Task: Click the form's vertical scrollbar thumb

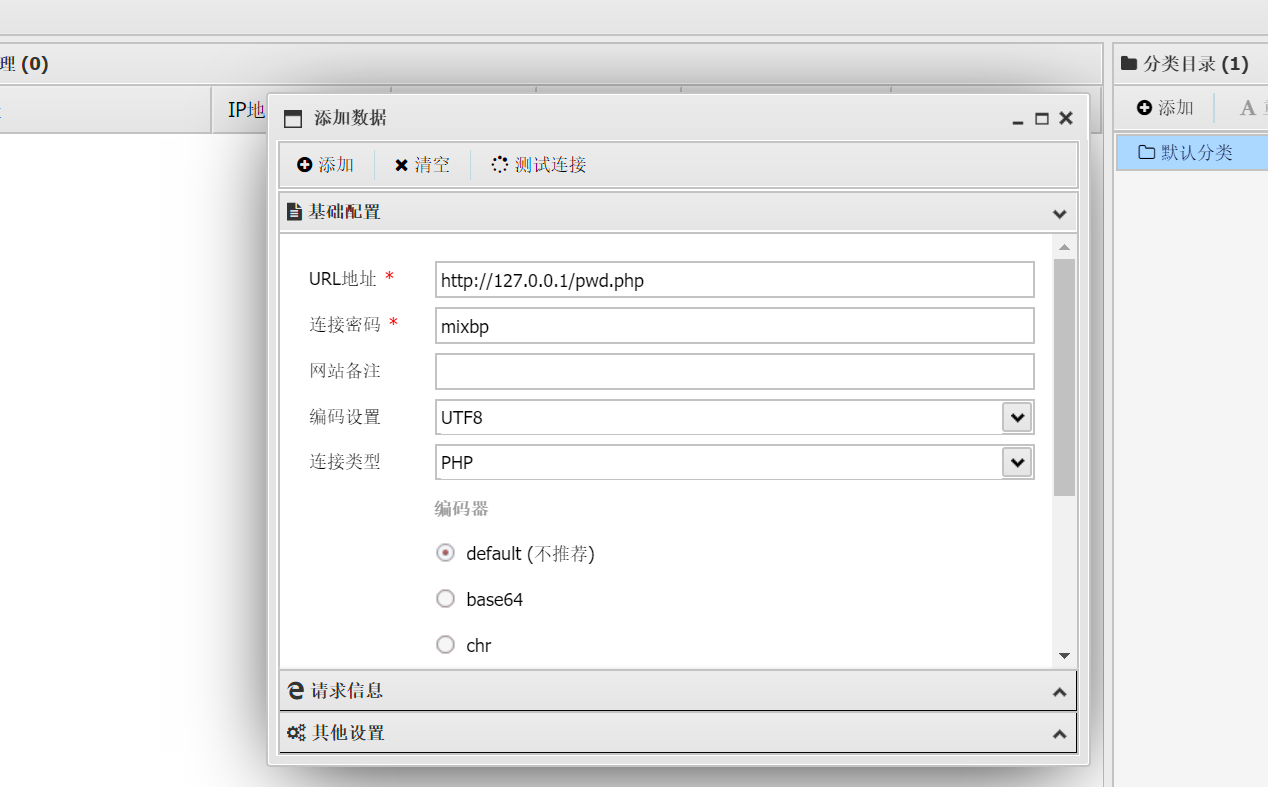Action: coord(1064,376)
